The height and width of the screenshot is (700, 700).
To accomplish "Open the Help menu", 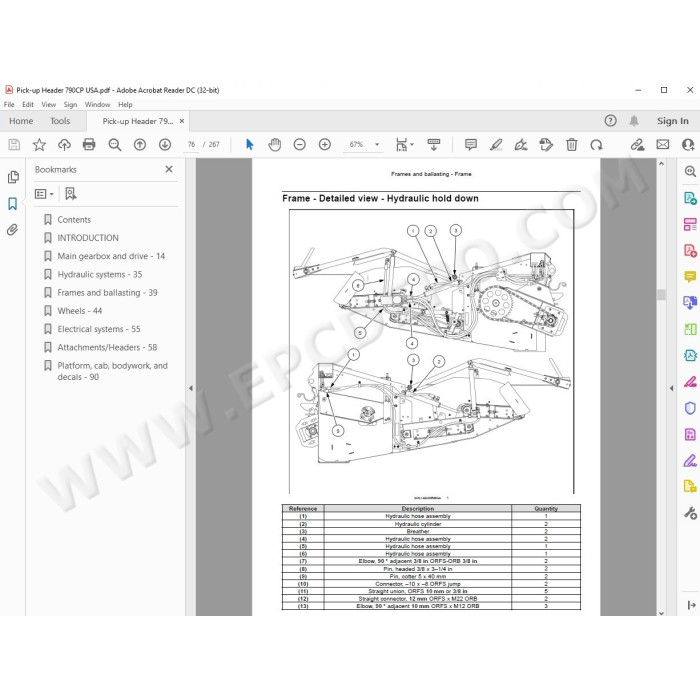I will pos(125,104).
